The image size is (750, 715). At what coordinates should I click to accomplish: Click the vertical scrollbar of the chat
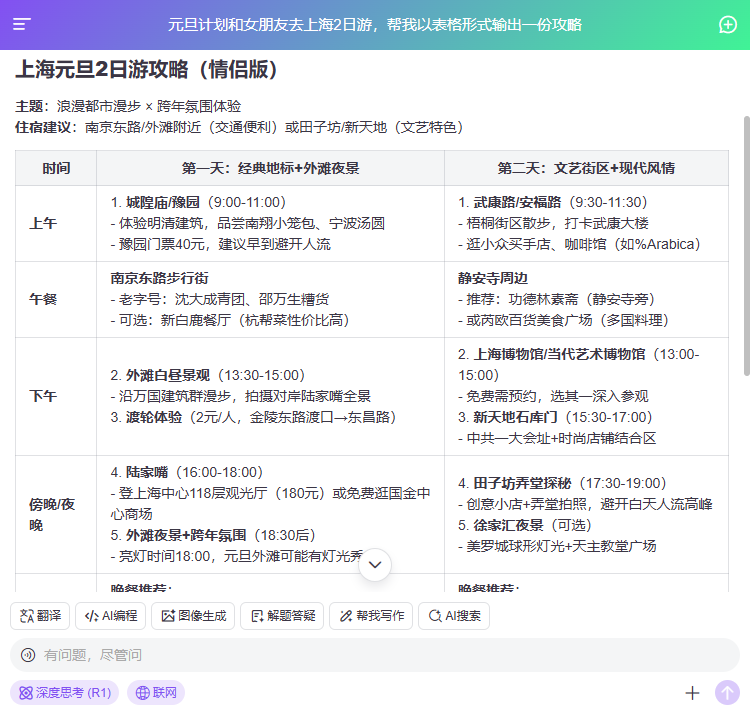(x=746, y=246)
